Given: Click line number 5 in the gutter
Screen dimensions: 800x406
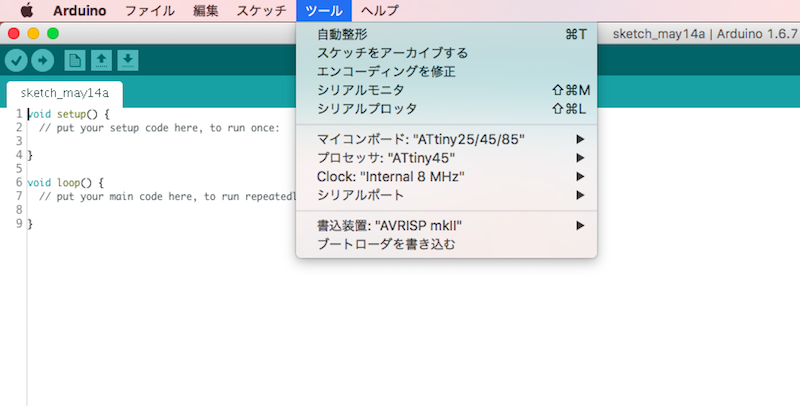Looking at the screenshot, I should pyautogui.click(x=19, y=169).
